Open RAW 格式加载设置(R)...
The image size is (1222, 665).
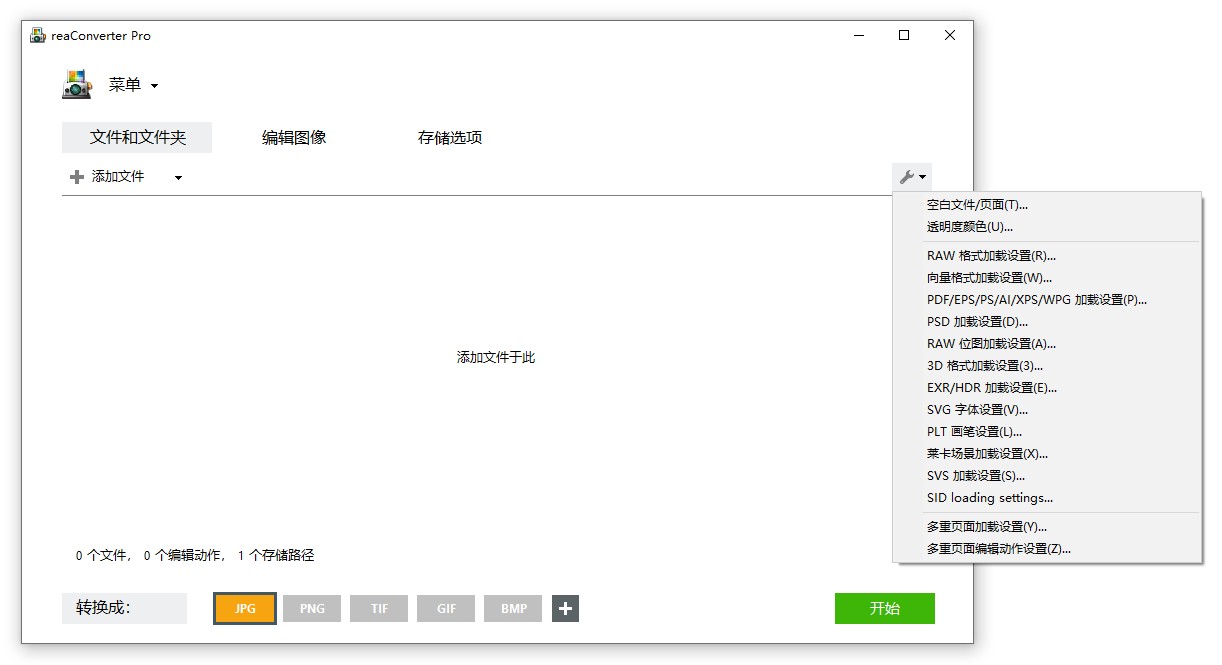pos(1048,256)
